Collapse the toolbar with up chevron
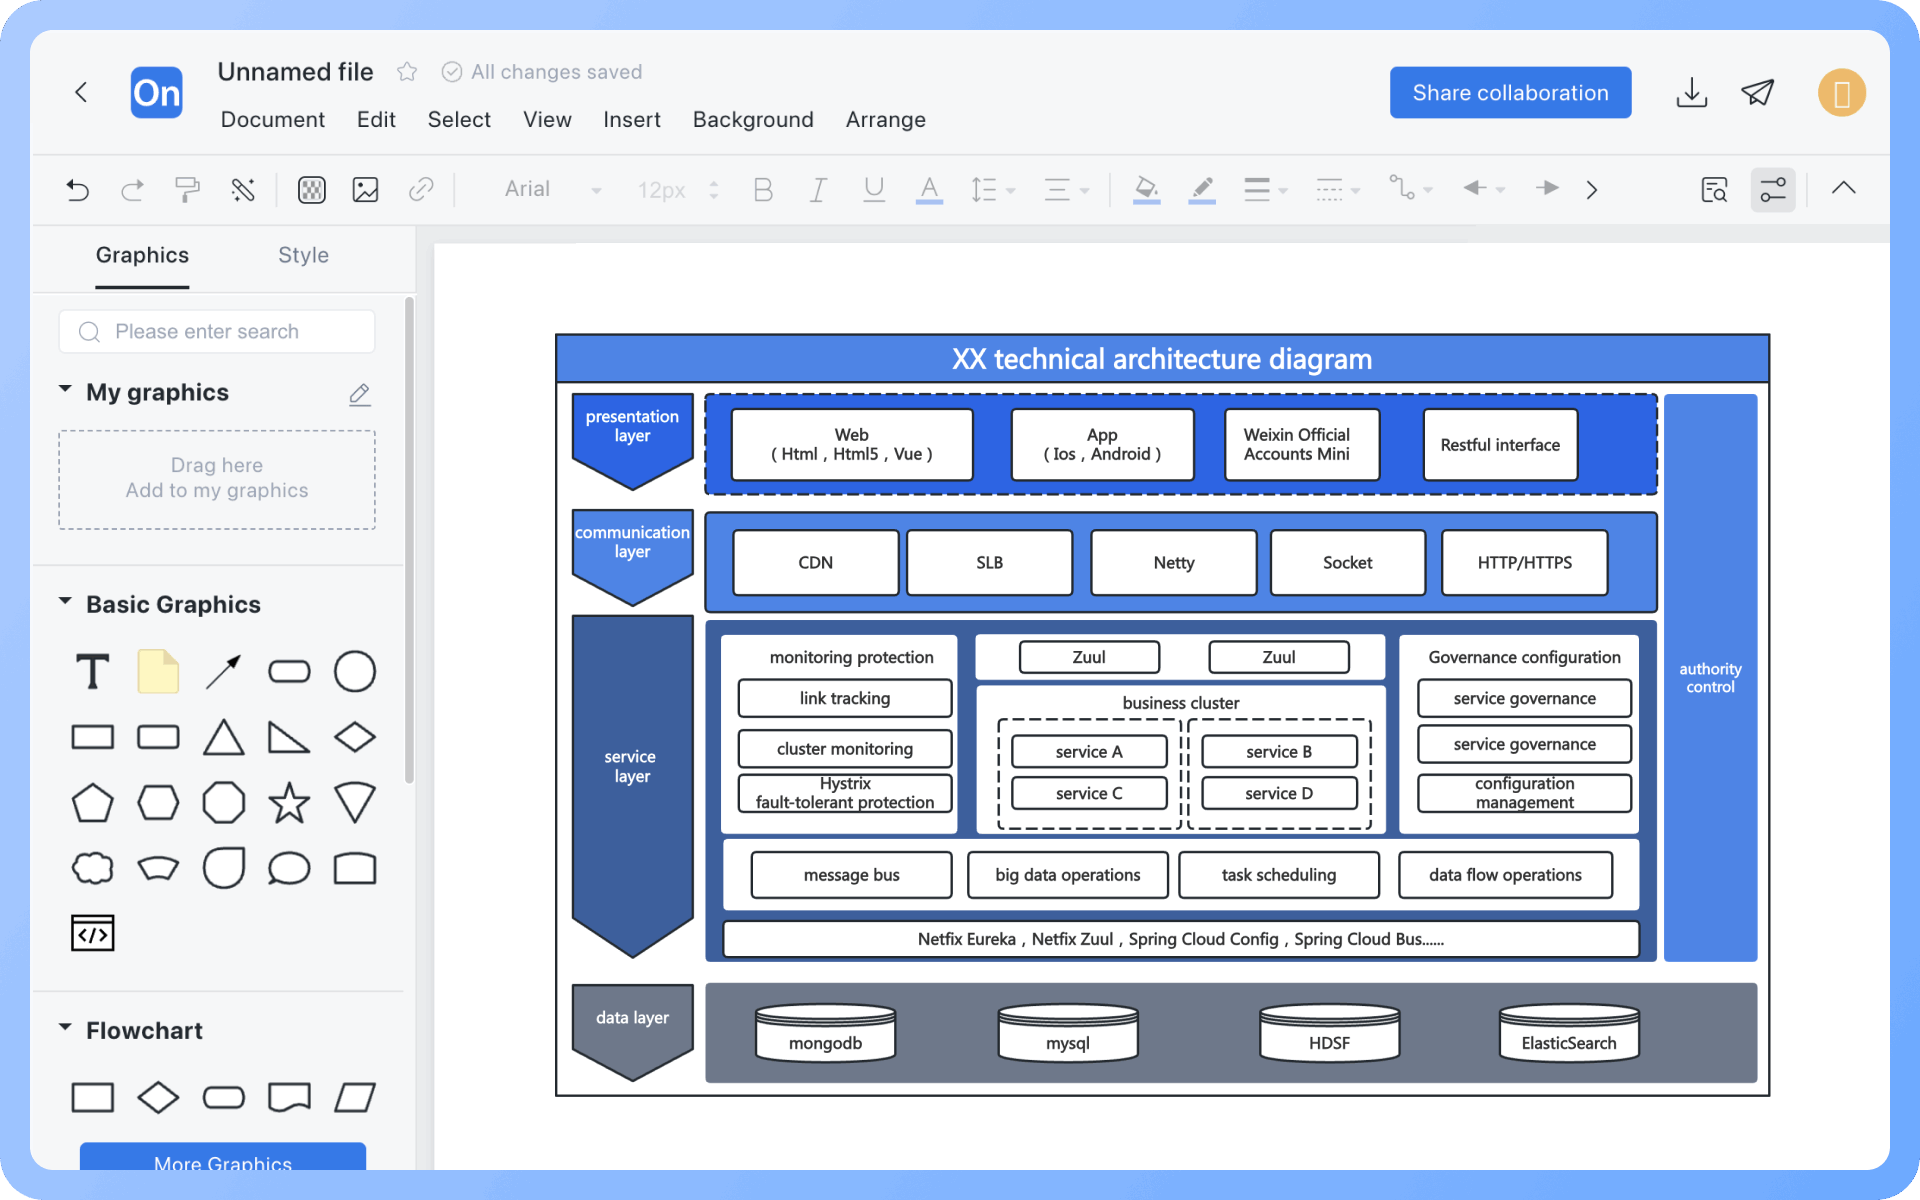The image size is (1920, 1200). 1844,188
